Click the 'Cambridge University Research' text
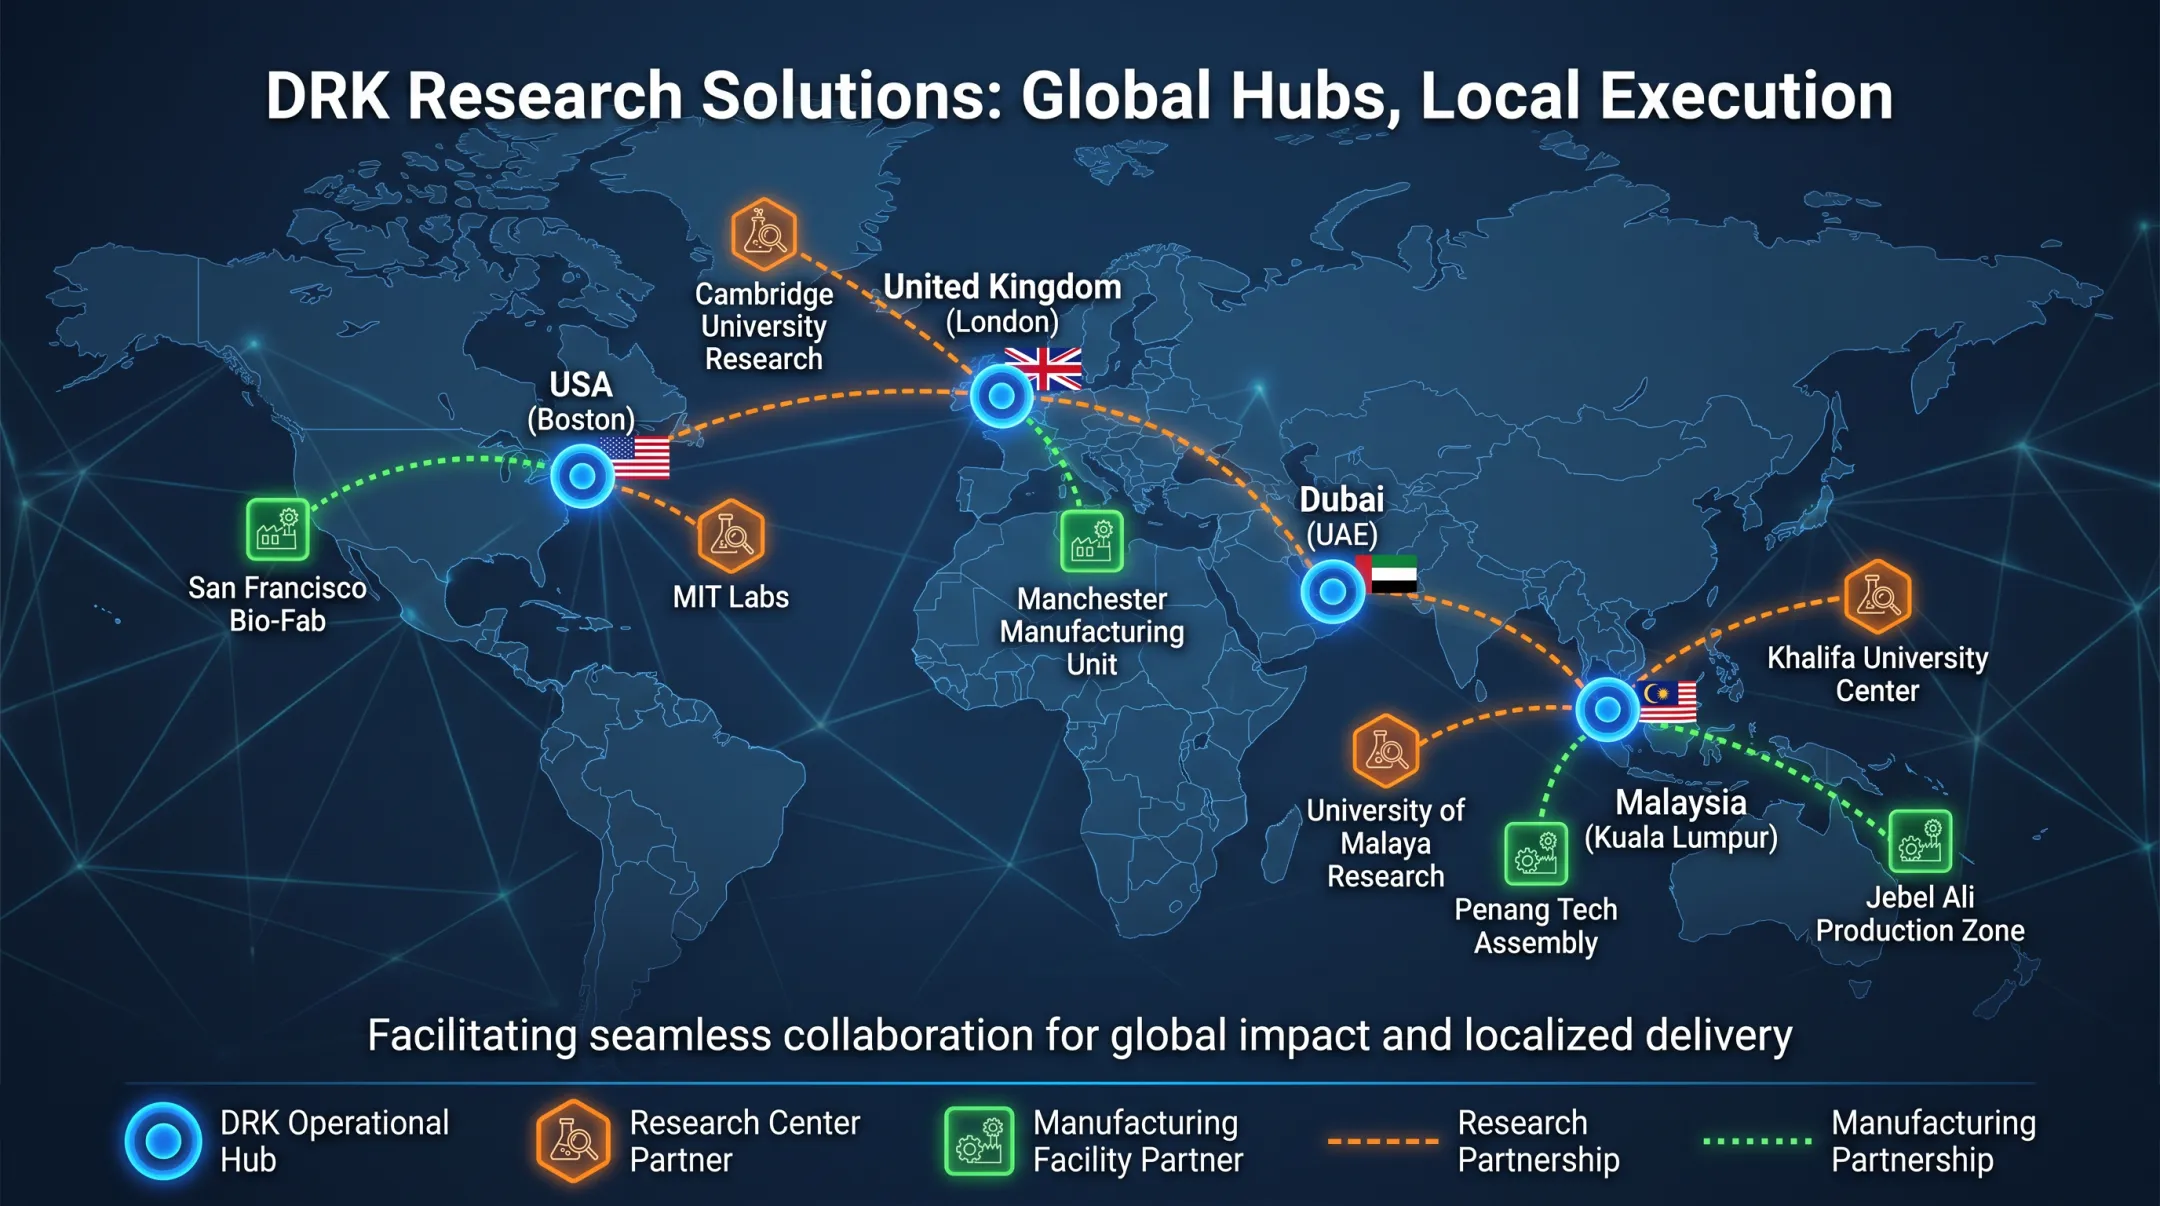Screen dimensions: 2160x1206 coord(764,326)
